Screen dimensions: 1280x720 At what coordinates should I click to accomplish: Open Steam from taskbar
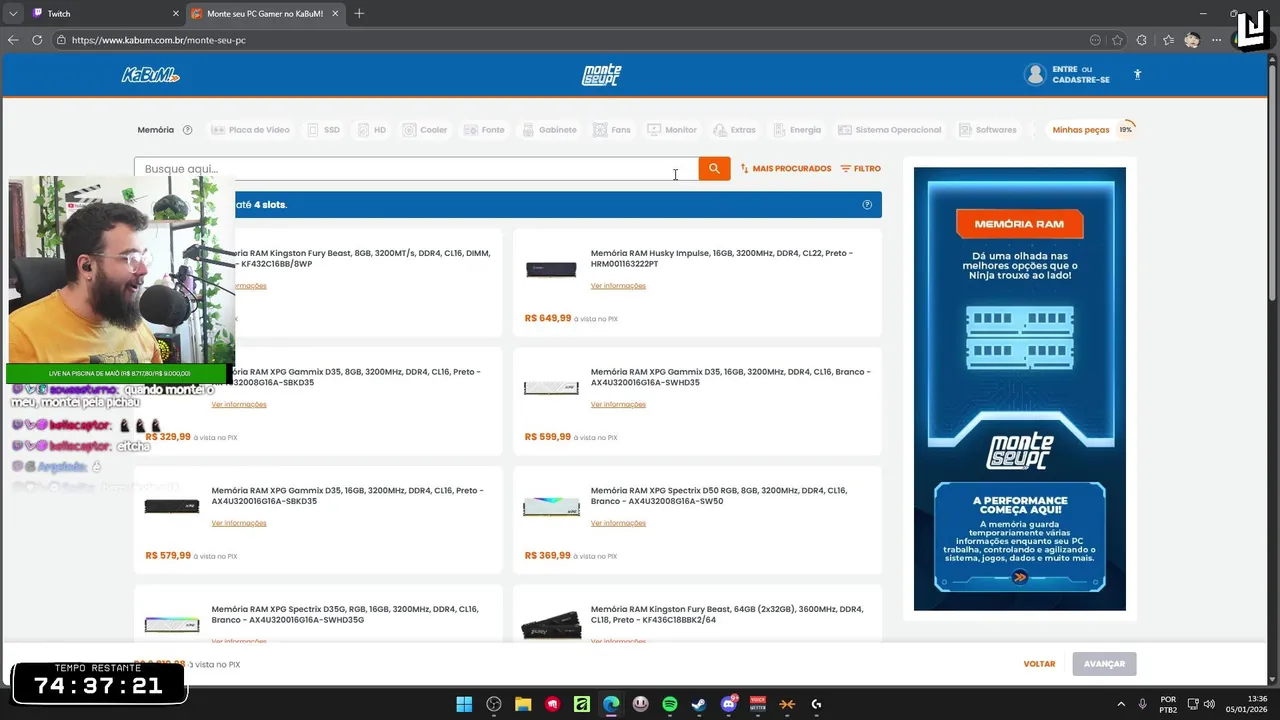click(x=699, y=704)
